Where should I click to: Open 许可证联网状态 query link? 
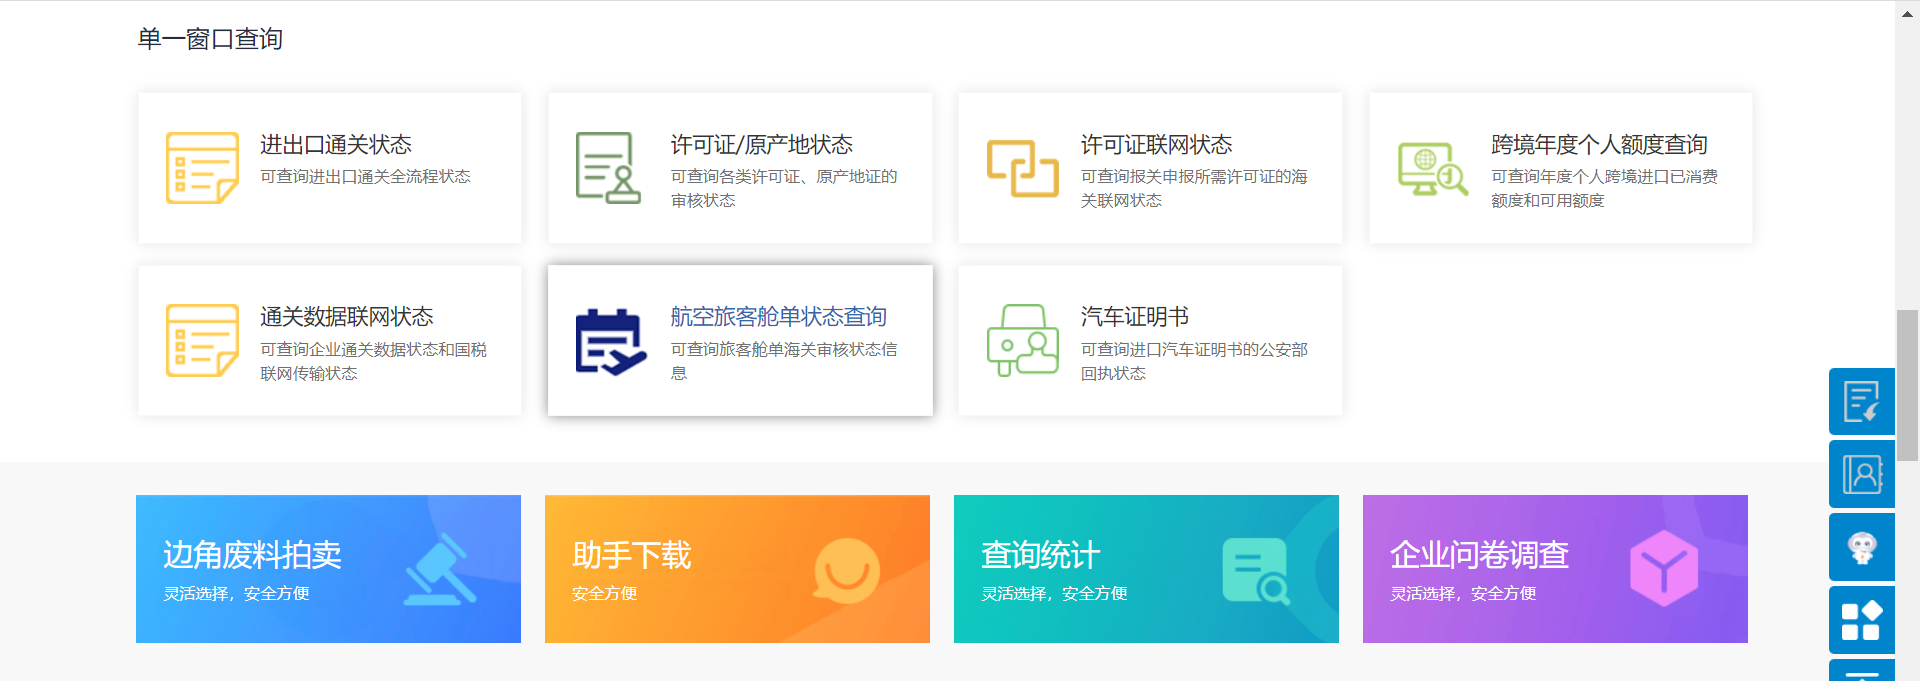[1157, 145]
